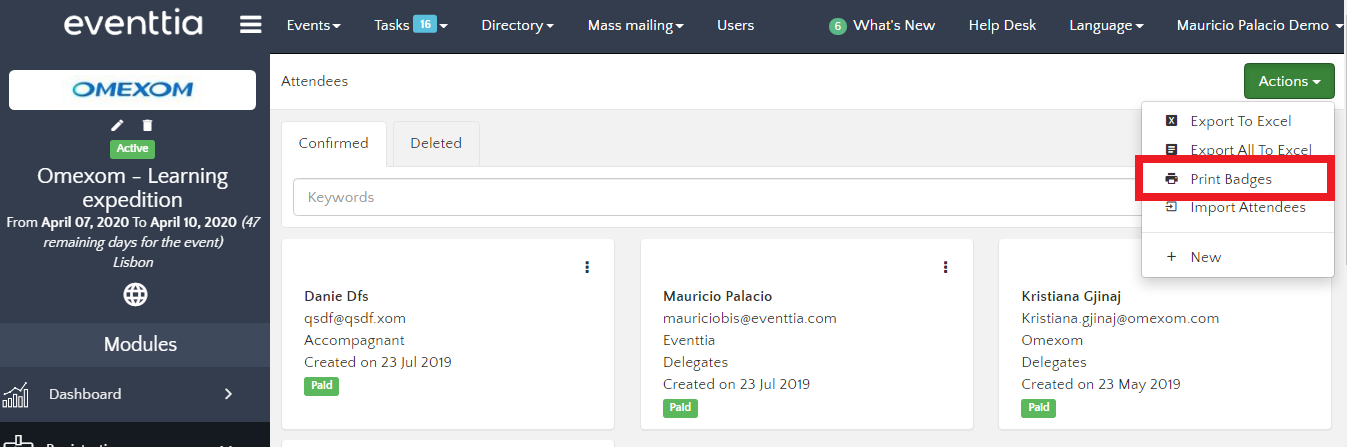Select Print Badges from Actions menu
1347x447 pixels.
click(x=1230, y=179)
